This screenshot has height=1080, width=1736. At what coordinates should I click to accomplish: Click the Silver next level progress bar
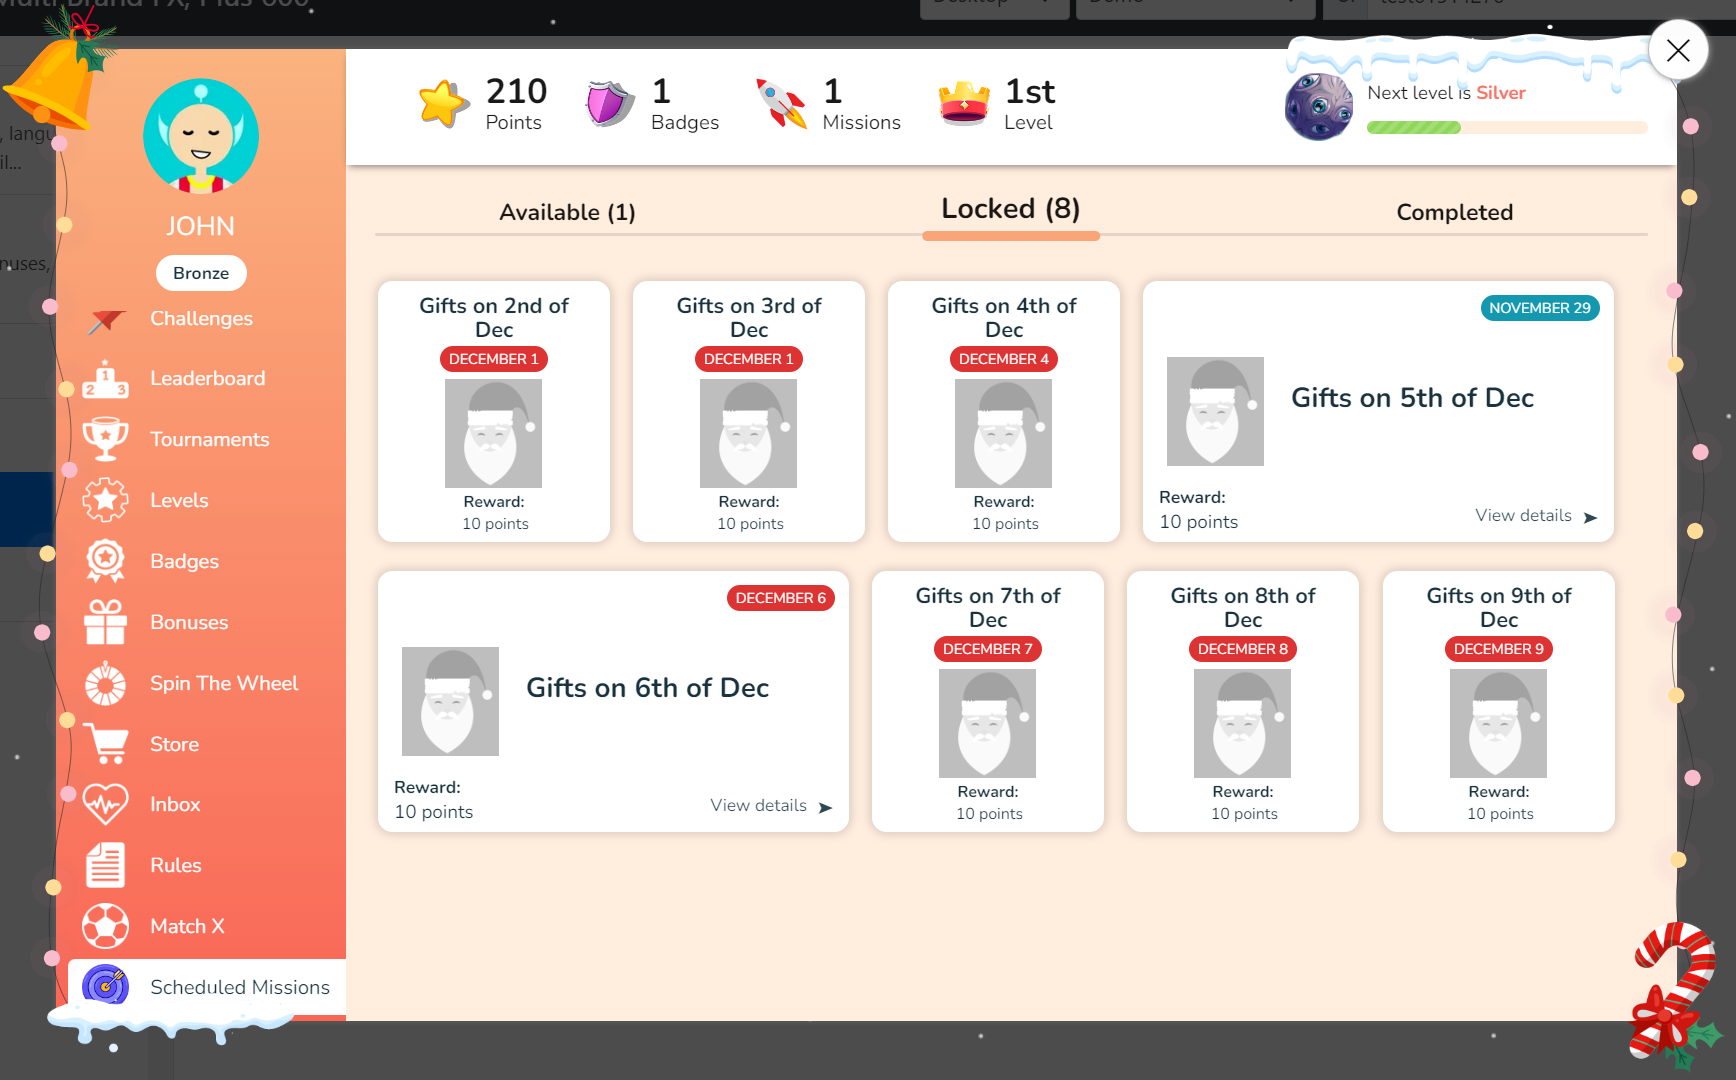(x=1506, y=127)
